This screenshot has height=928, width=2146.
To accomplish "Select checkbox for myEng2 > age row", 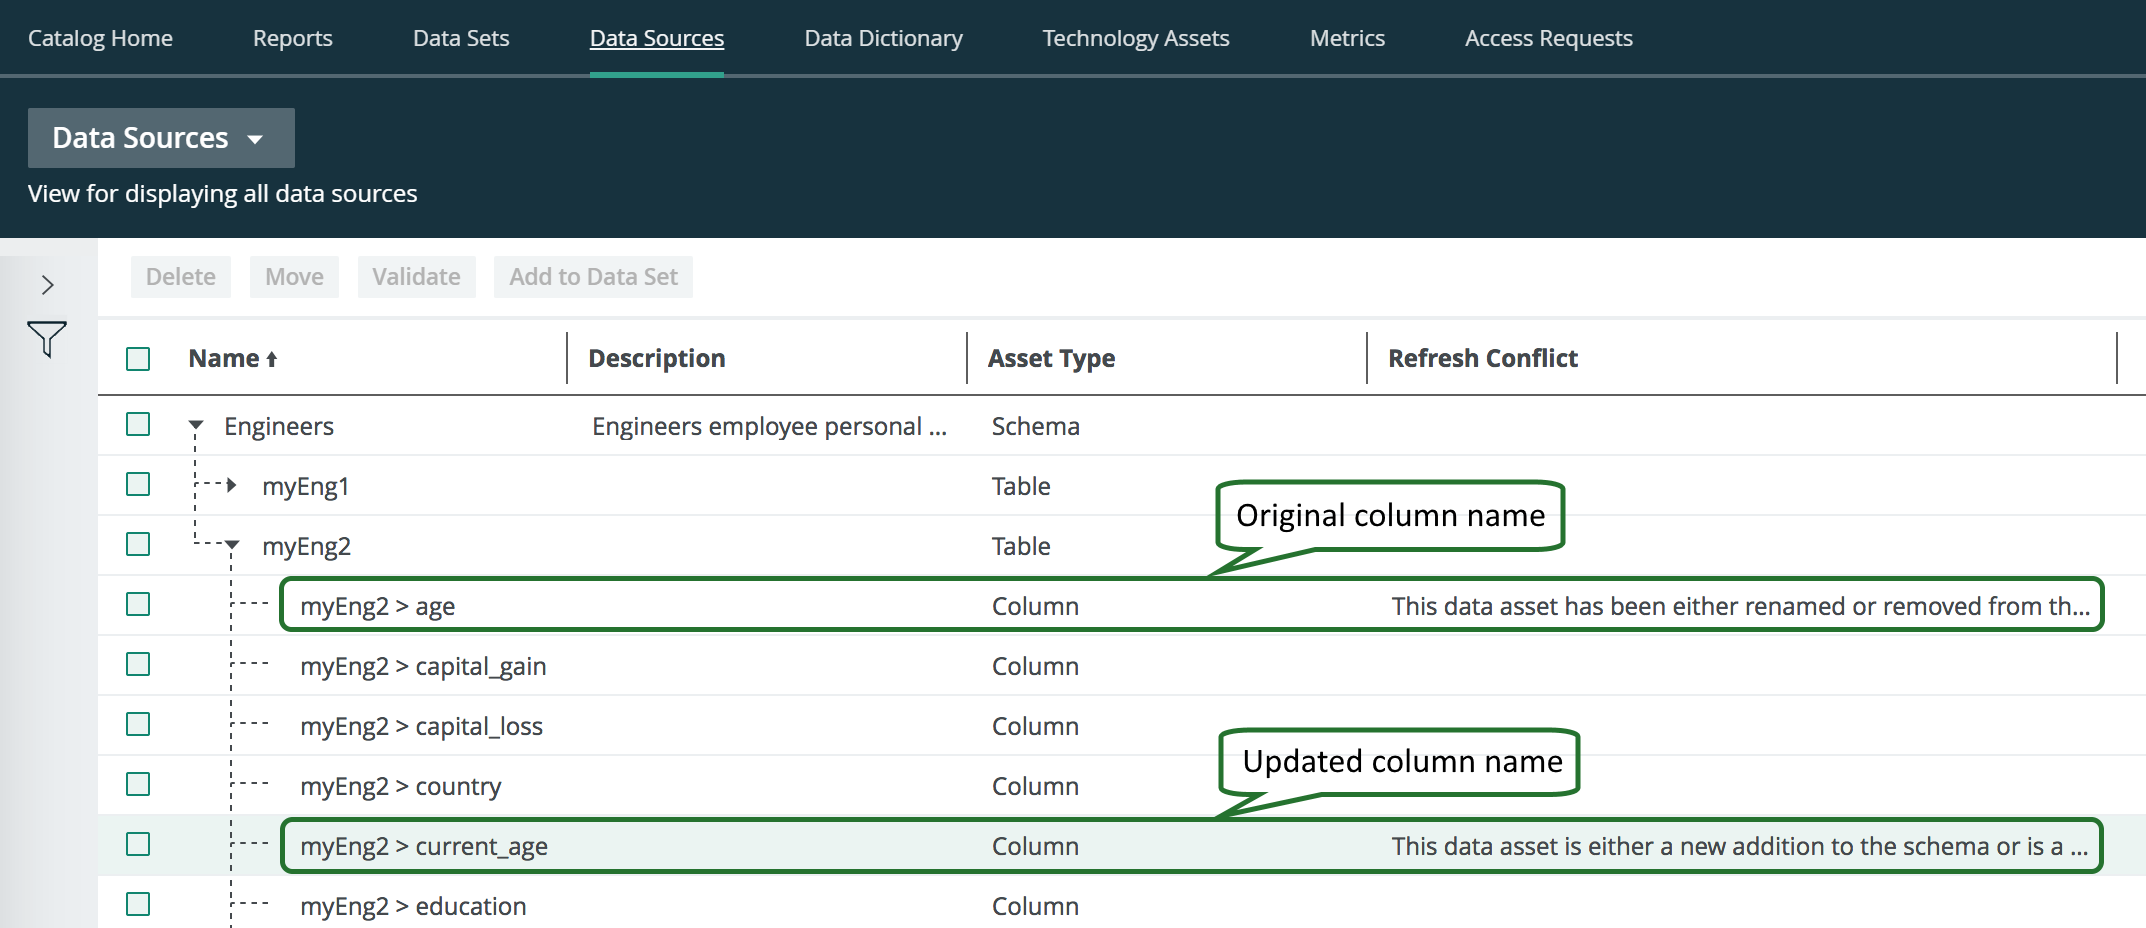I will [138, 605].
